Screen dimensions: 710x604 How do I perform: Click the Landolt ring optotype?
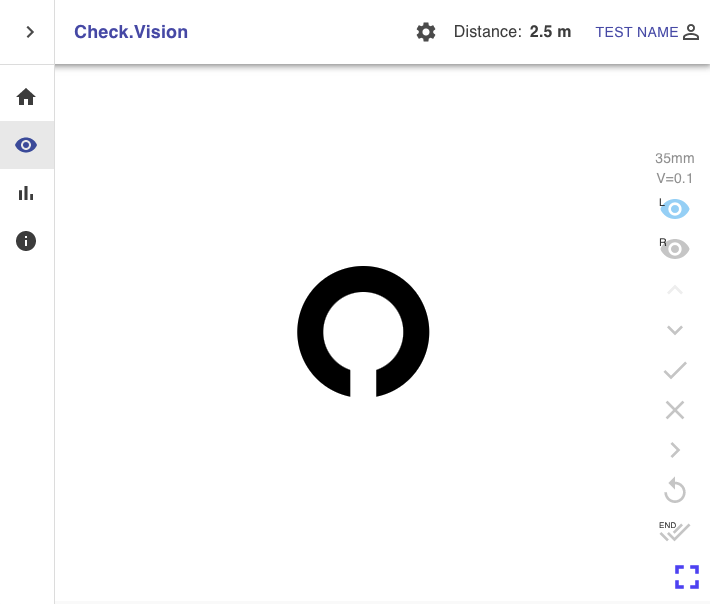(363, 331)
